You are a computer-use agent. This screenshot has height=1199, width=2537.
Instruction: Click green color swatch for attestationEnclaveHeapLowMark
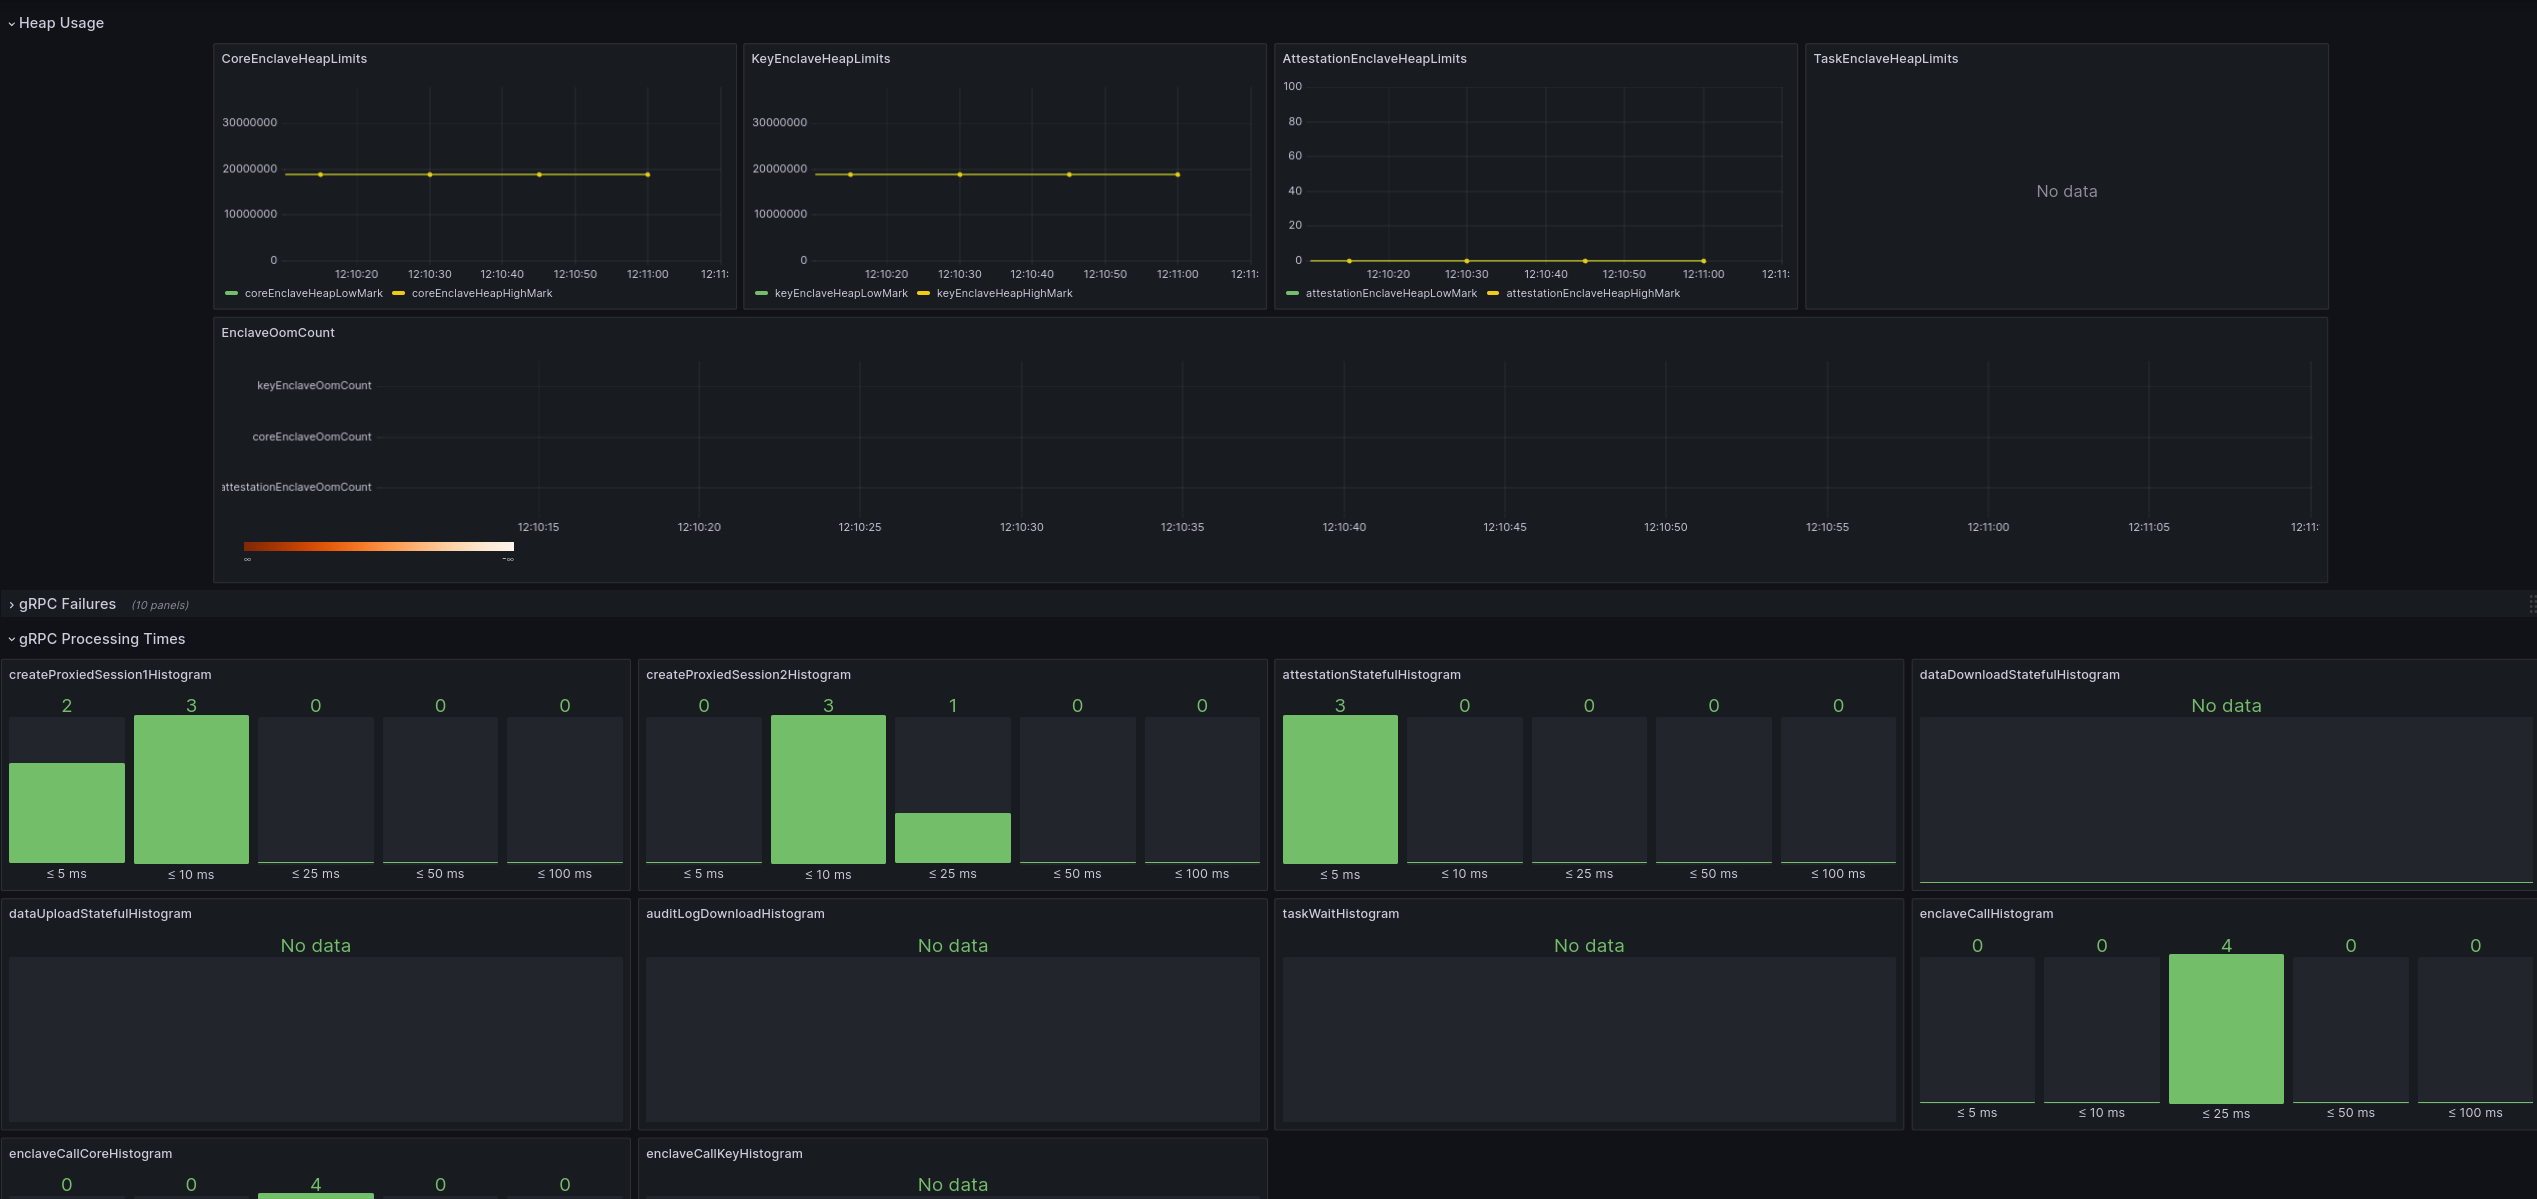(x=1293, y=294)
